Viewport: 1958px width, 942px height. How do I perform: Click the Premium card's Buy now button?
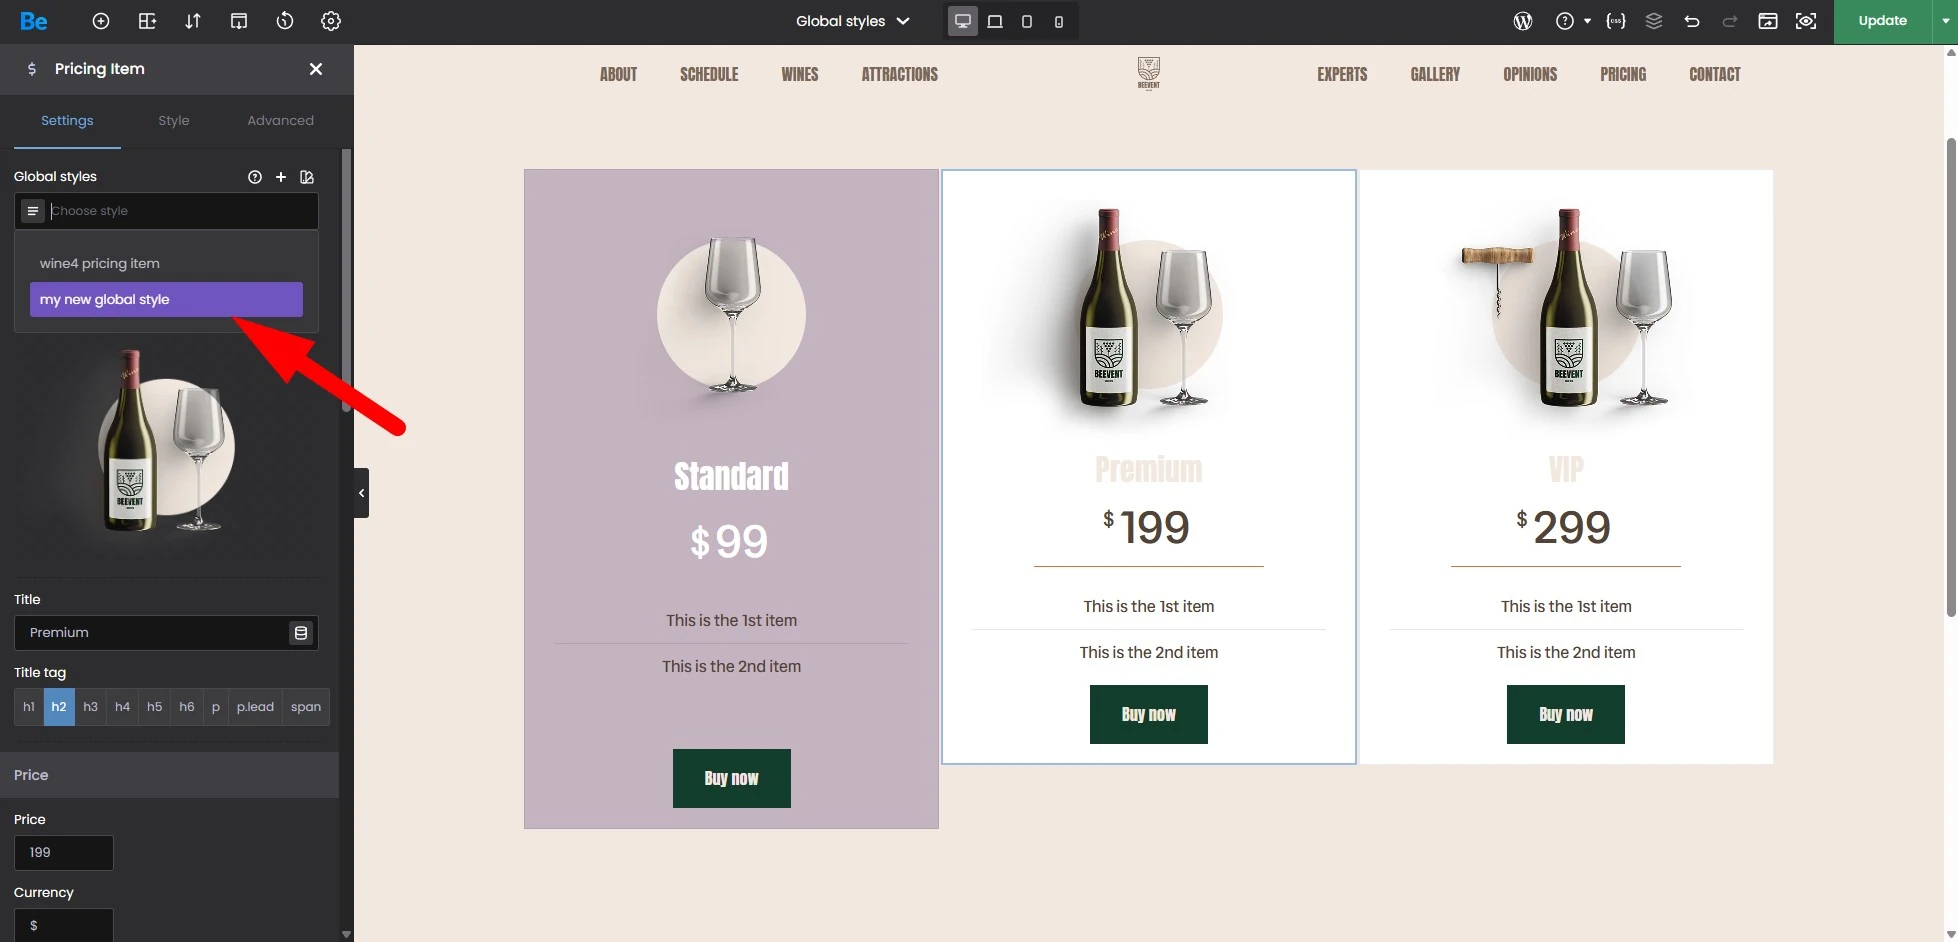pyautogui.click(x=1148, y=714)
